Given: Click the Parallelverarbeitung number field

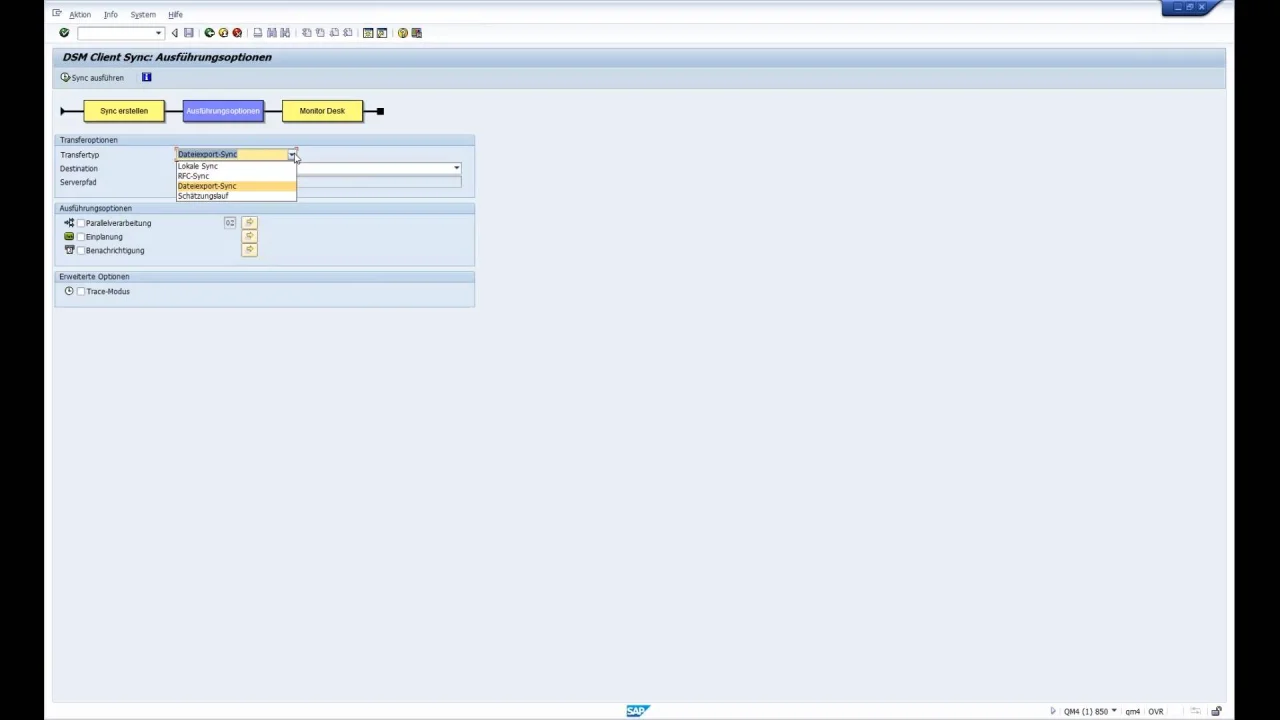Looking at the screenshot, I should coord(230,223).
